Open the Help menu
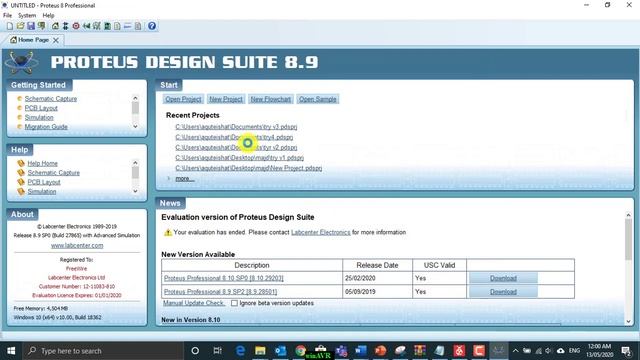This screenshot has height=360, width=640. pos(48,16)
